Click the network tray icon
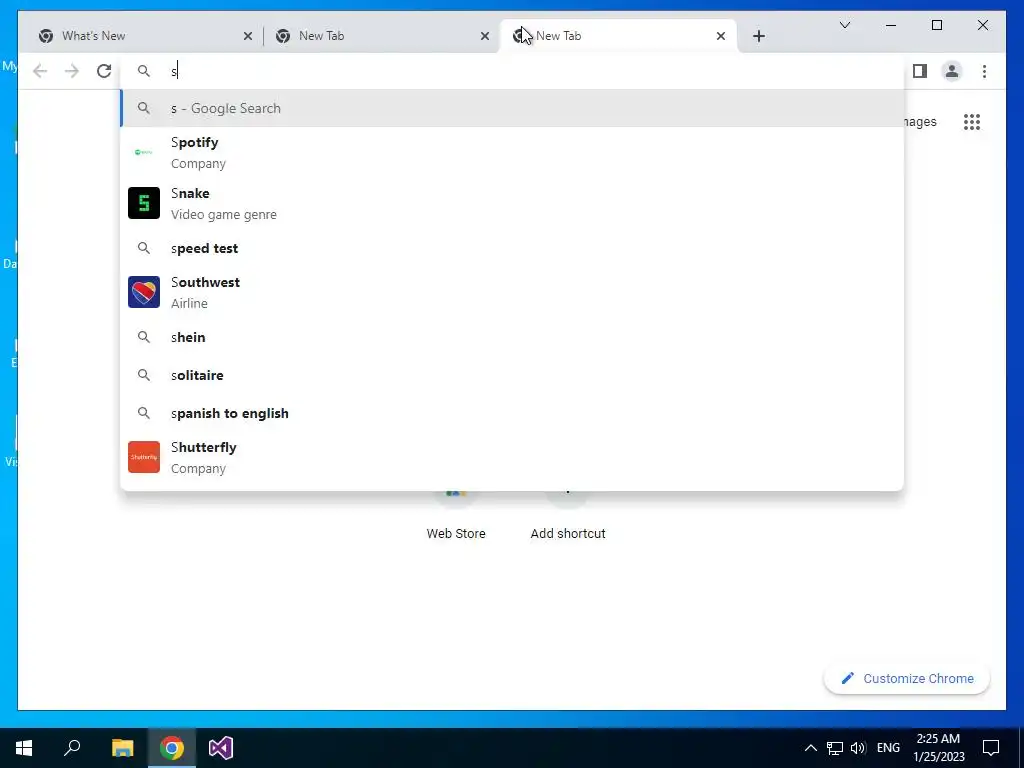1024x768 pixels. [x=835, y=748]
